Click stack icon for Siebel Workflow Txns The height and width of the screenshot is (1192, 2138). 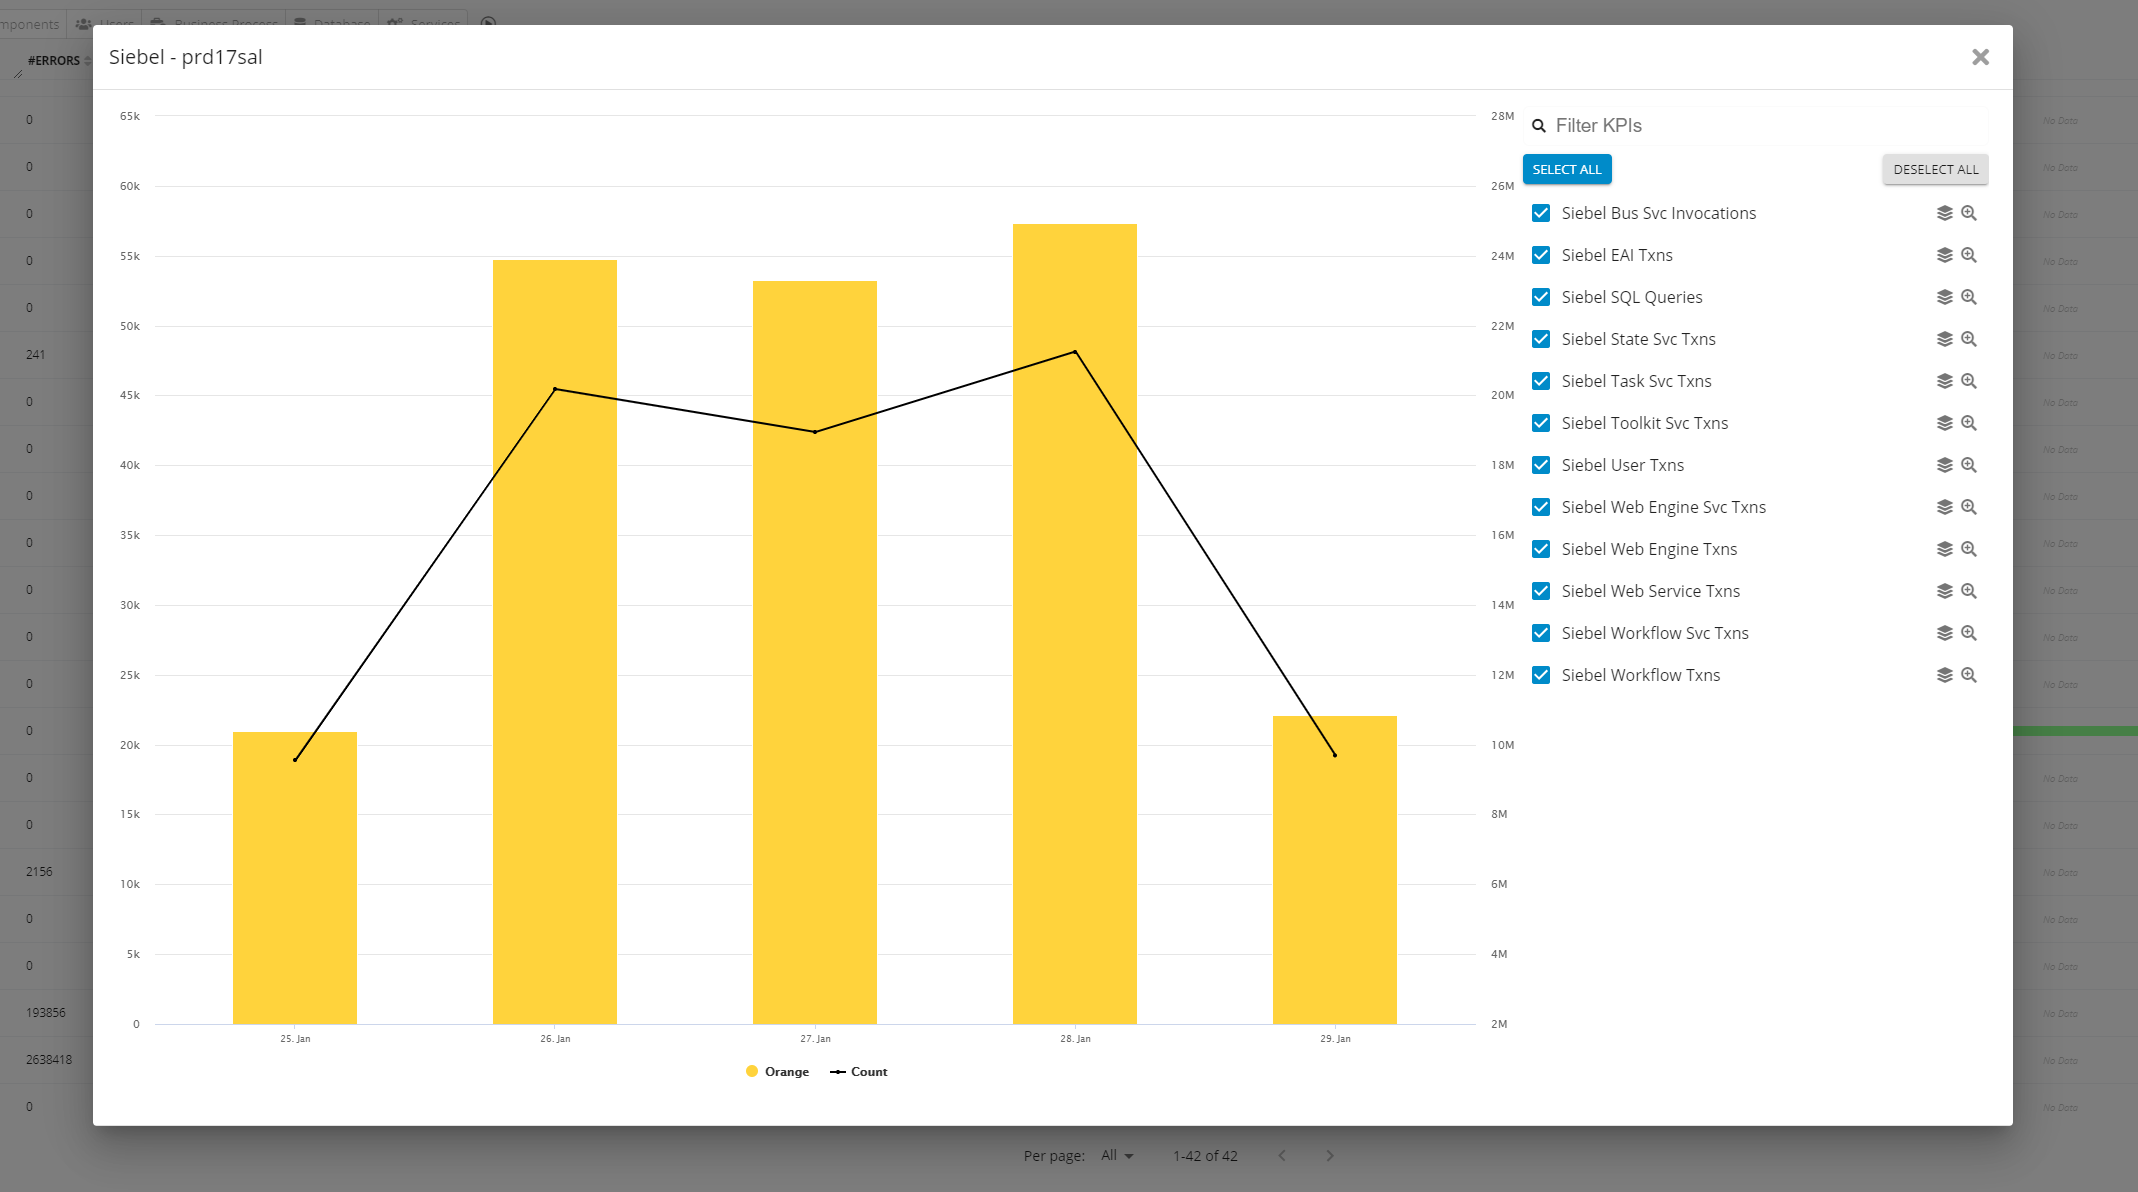pyautogui.click(x=1944, y=675)
